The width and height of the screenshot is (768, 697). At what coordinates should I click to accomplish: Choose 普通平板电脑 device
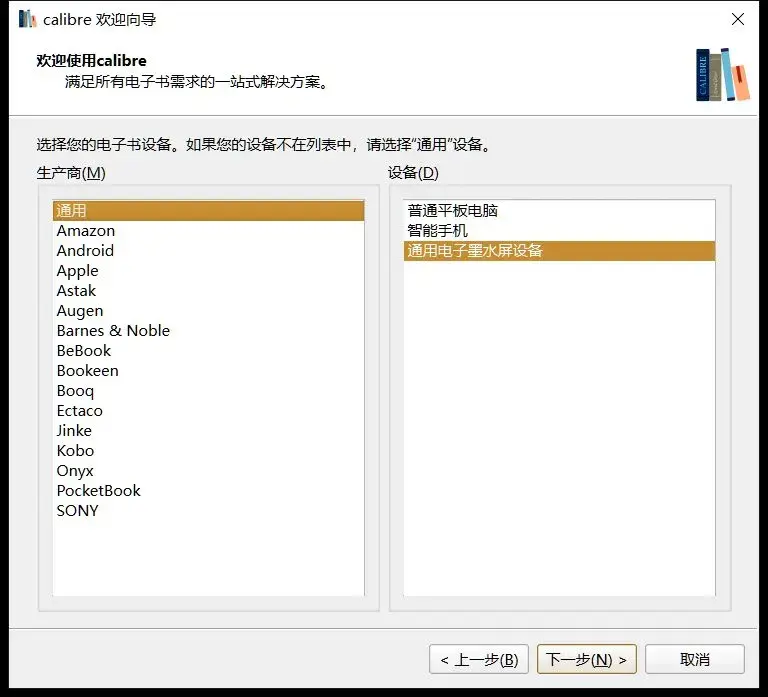coord(559,211)
